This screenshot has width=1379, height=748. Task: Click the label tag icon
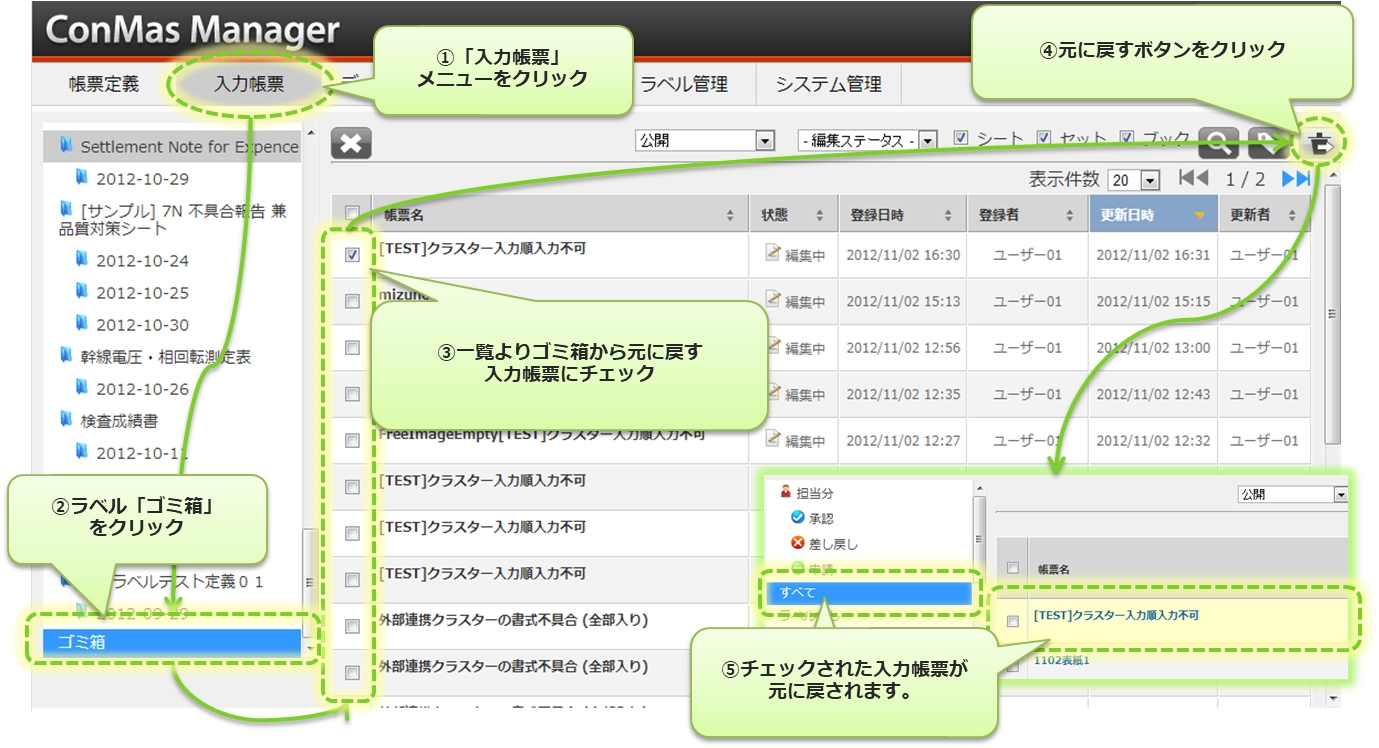[1266, 144]
